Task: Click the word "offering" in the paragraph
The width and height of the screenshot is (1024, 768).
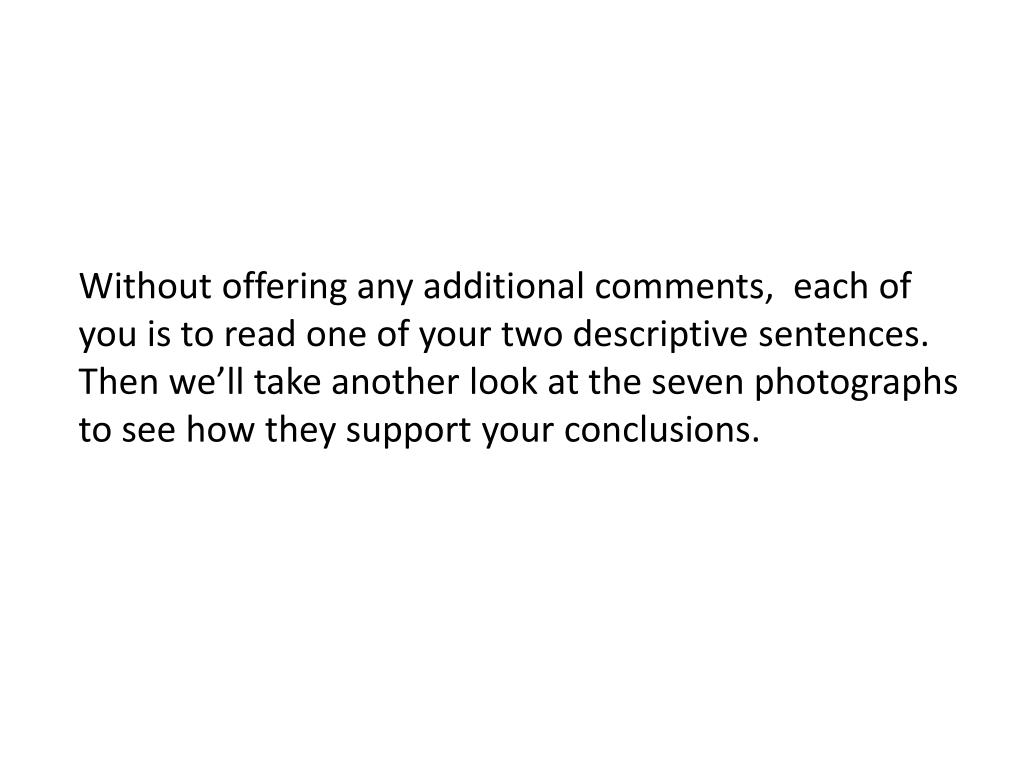Action: point(284,288)
